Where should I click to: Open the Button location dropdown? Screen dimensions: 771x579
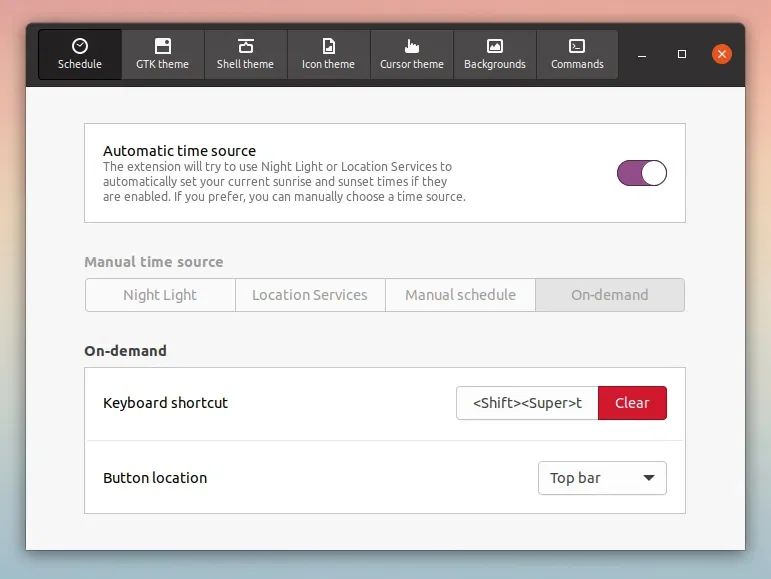click(x=601, y=478)
